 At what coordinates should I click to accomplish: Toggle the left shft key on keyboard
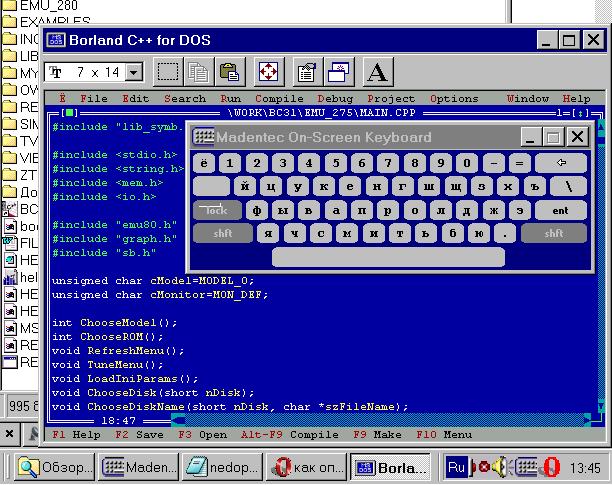pos(222,233)
